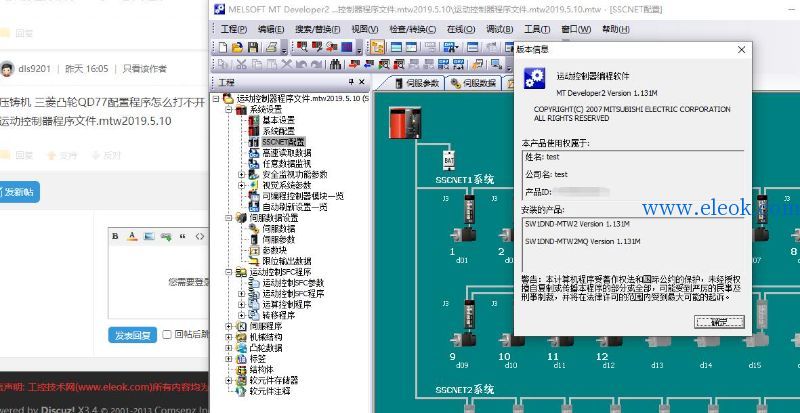Click the BAT battery unit in the diagram
Image resolution: width=800 pixels, height=413 pixels.
tap(448, 160)
